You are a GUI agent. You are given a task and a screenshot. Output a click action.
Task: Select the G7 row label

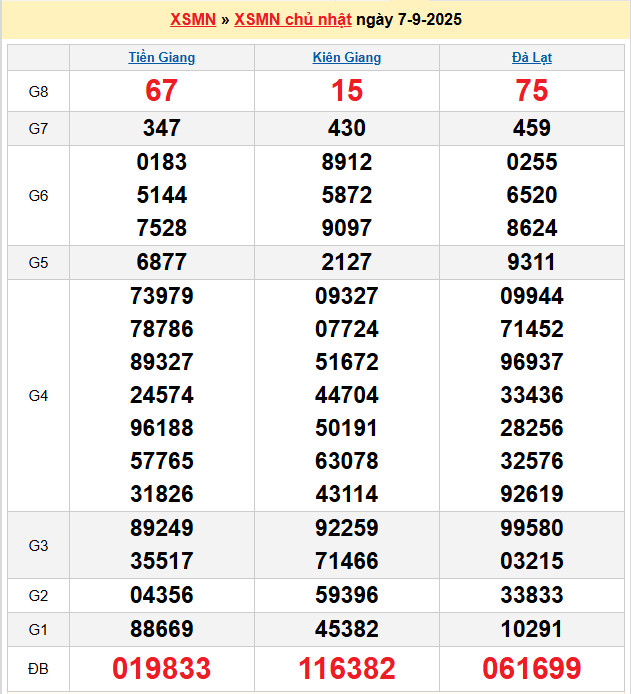pos(38,128)
